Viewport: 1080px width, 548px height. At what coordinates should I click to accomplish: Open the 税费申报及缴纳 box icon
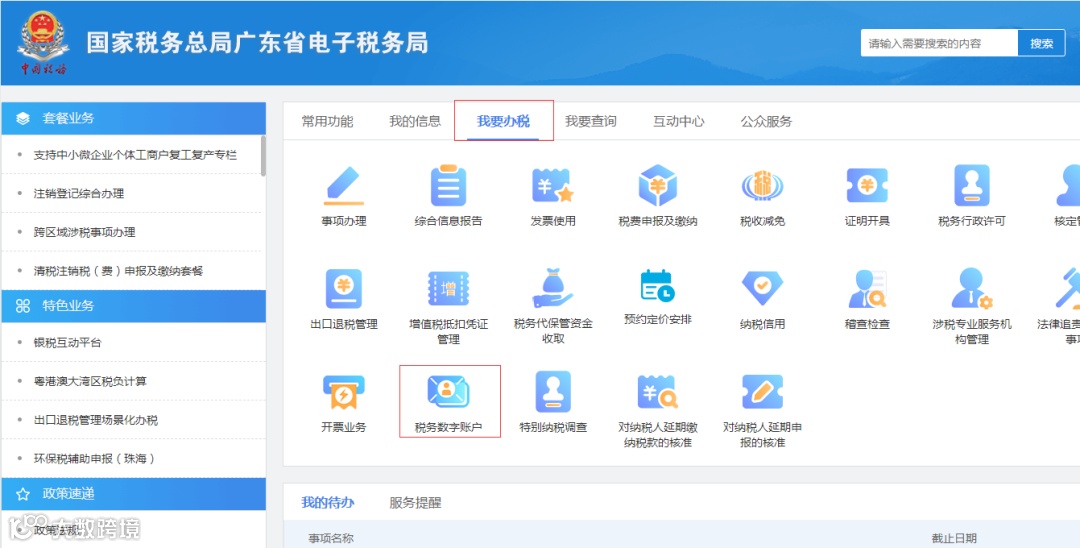[x=658, y=186]
